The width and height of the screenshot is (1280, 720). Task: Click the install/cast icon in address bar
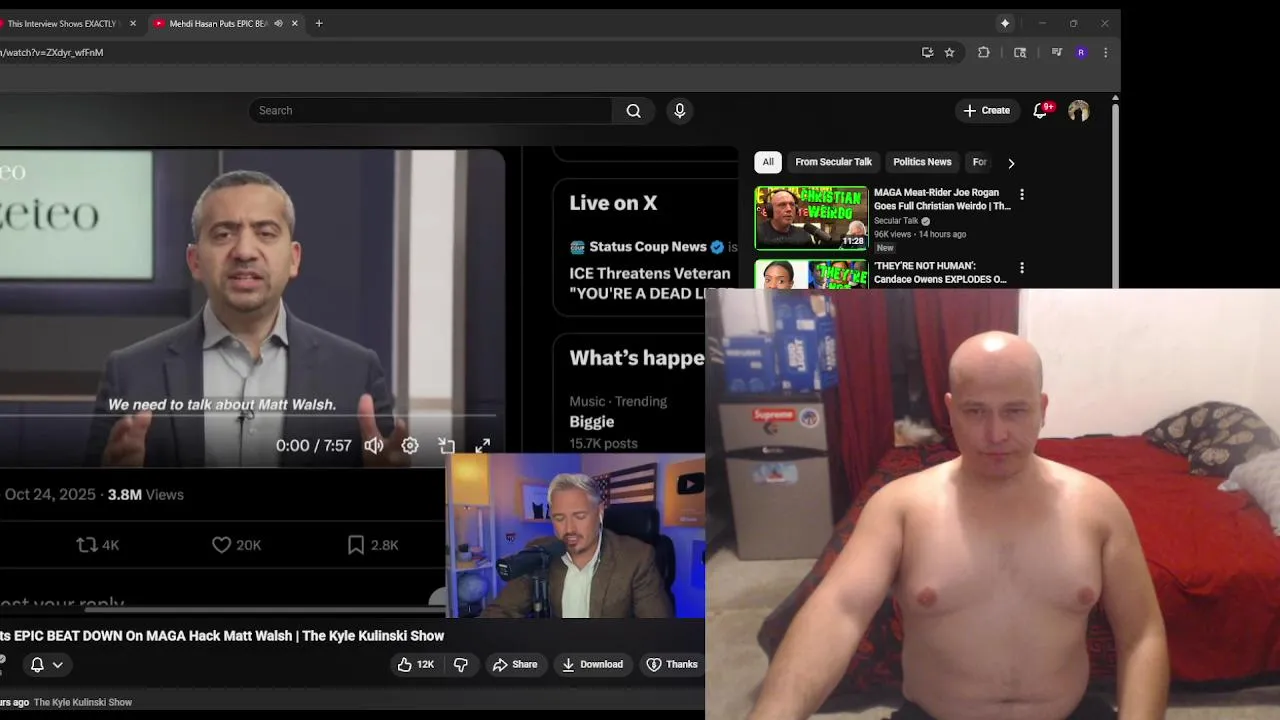(x=927, y=53)
